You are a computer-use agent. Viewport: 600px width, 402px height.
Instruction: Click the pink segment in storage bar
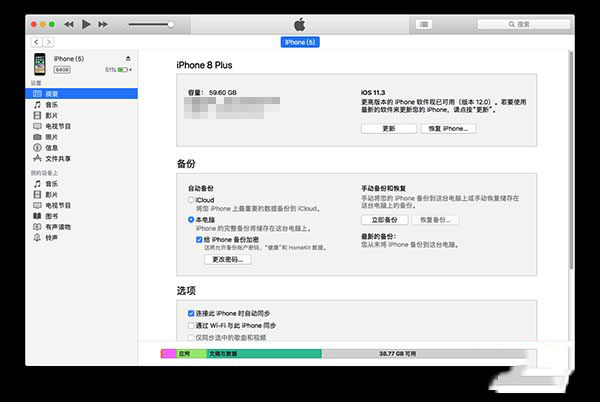[169, 354]
